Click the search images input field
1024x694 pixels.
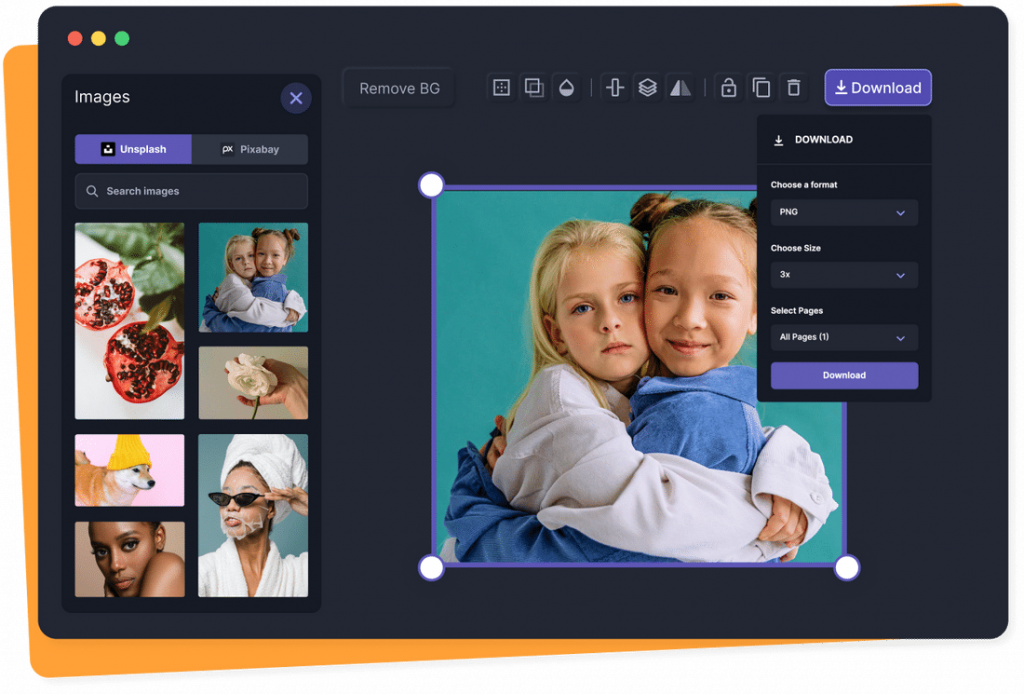(191, 191)
